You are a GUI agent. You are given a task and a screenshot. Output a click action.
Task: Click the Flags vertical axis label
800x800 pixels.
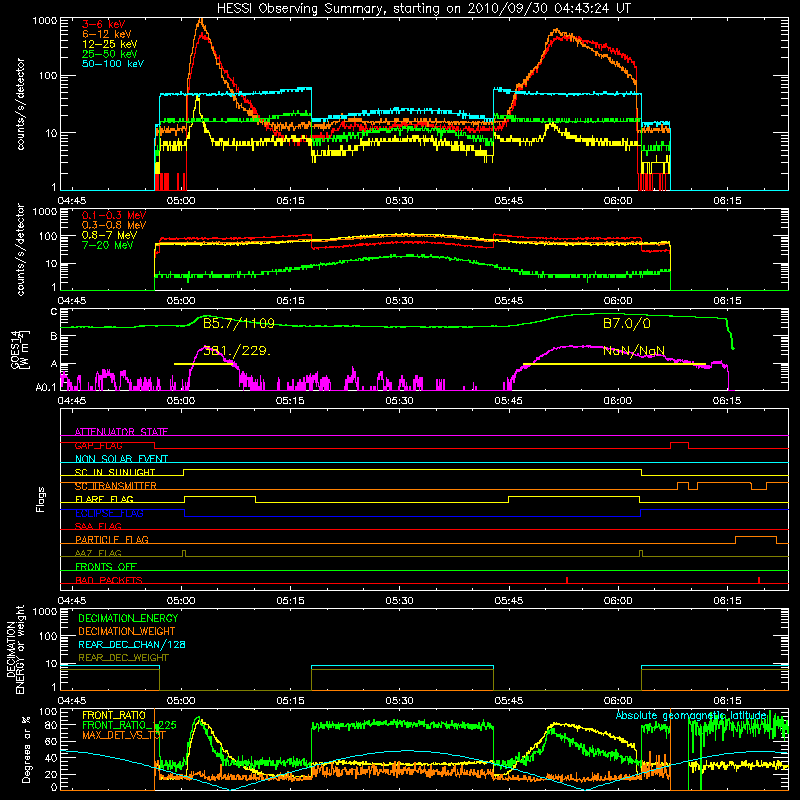pos(41,499)
